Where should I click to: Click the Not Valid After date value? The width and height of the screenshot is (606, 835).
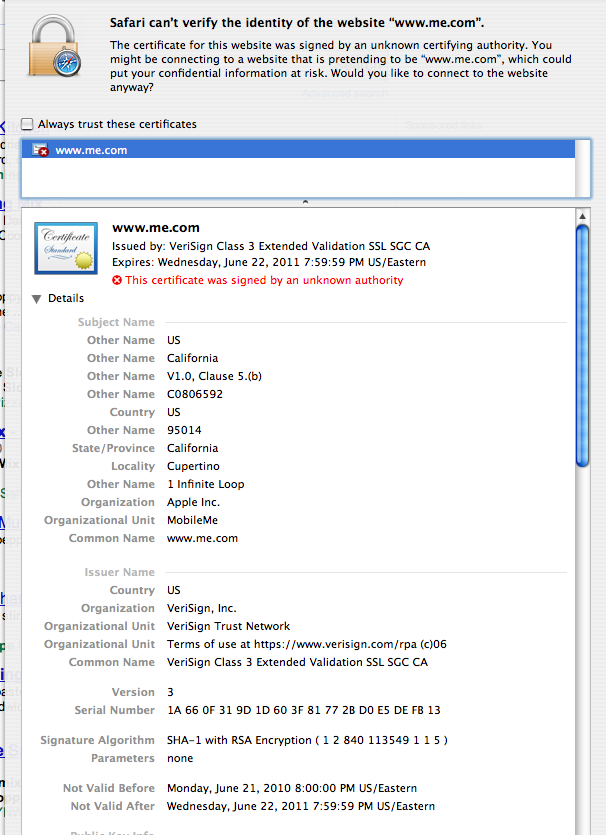coord(301,806)
